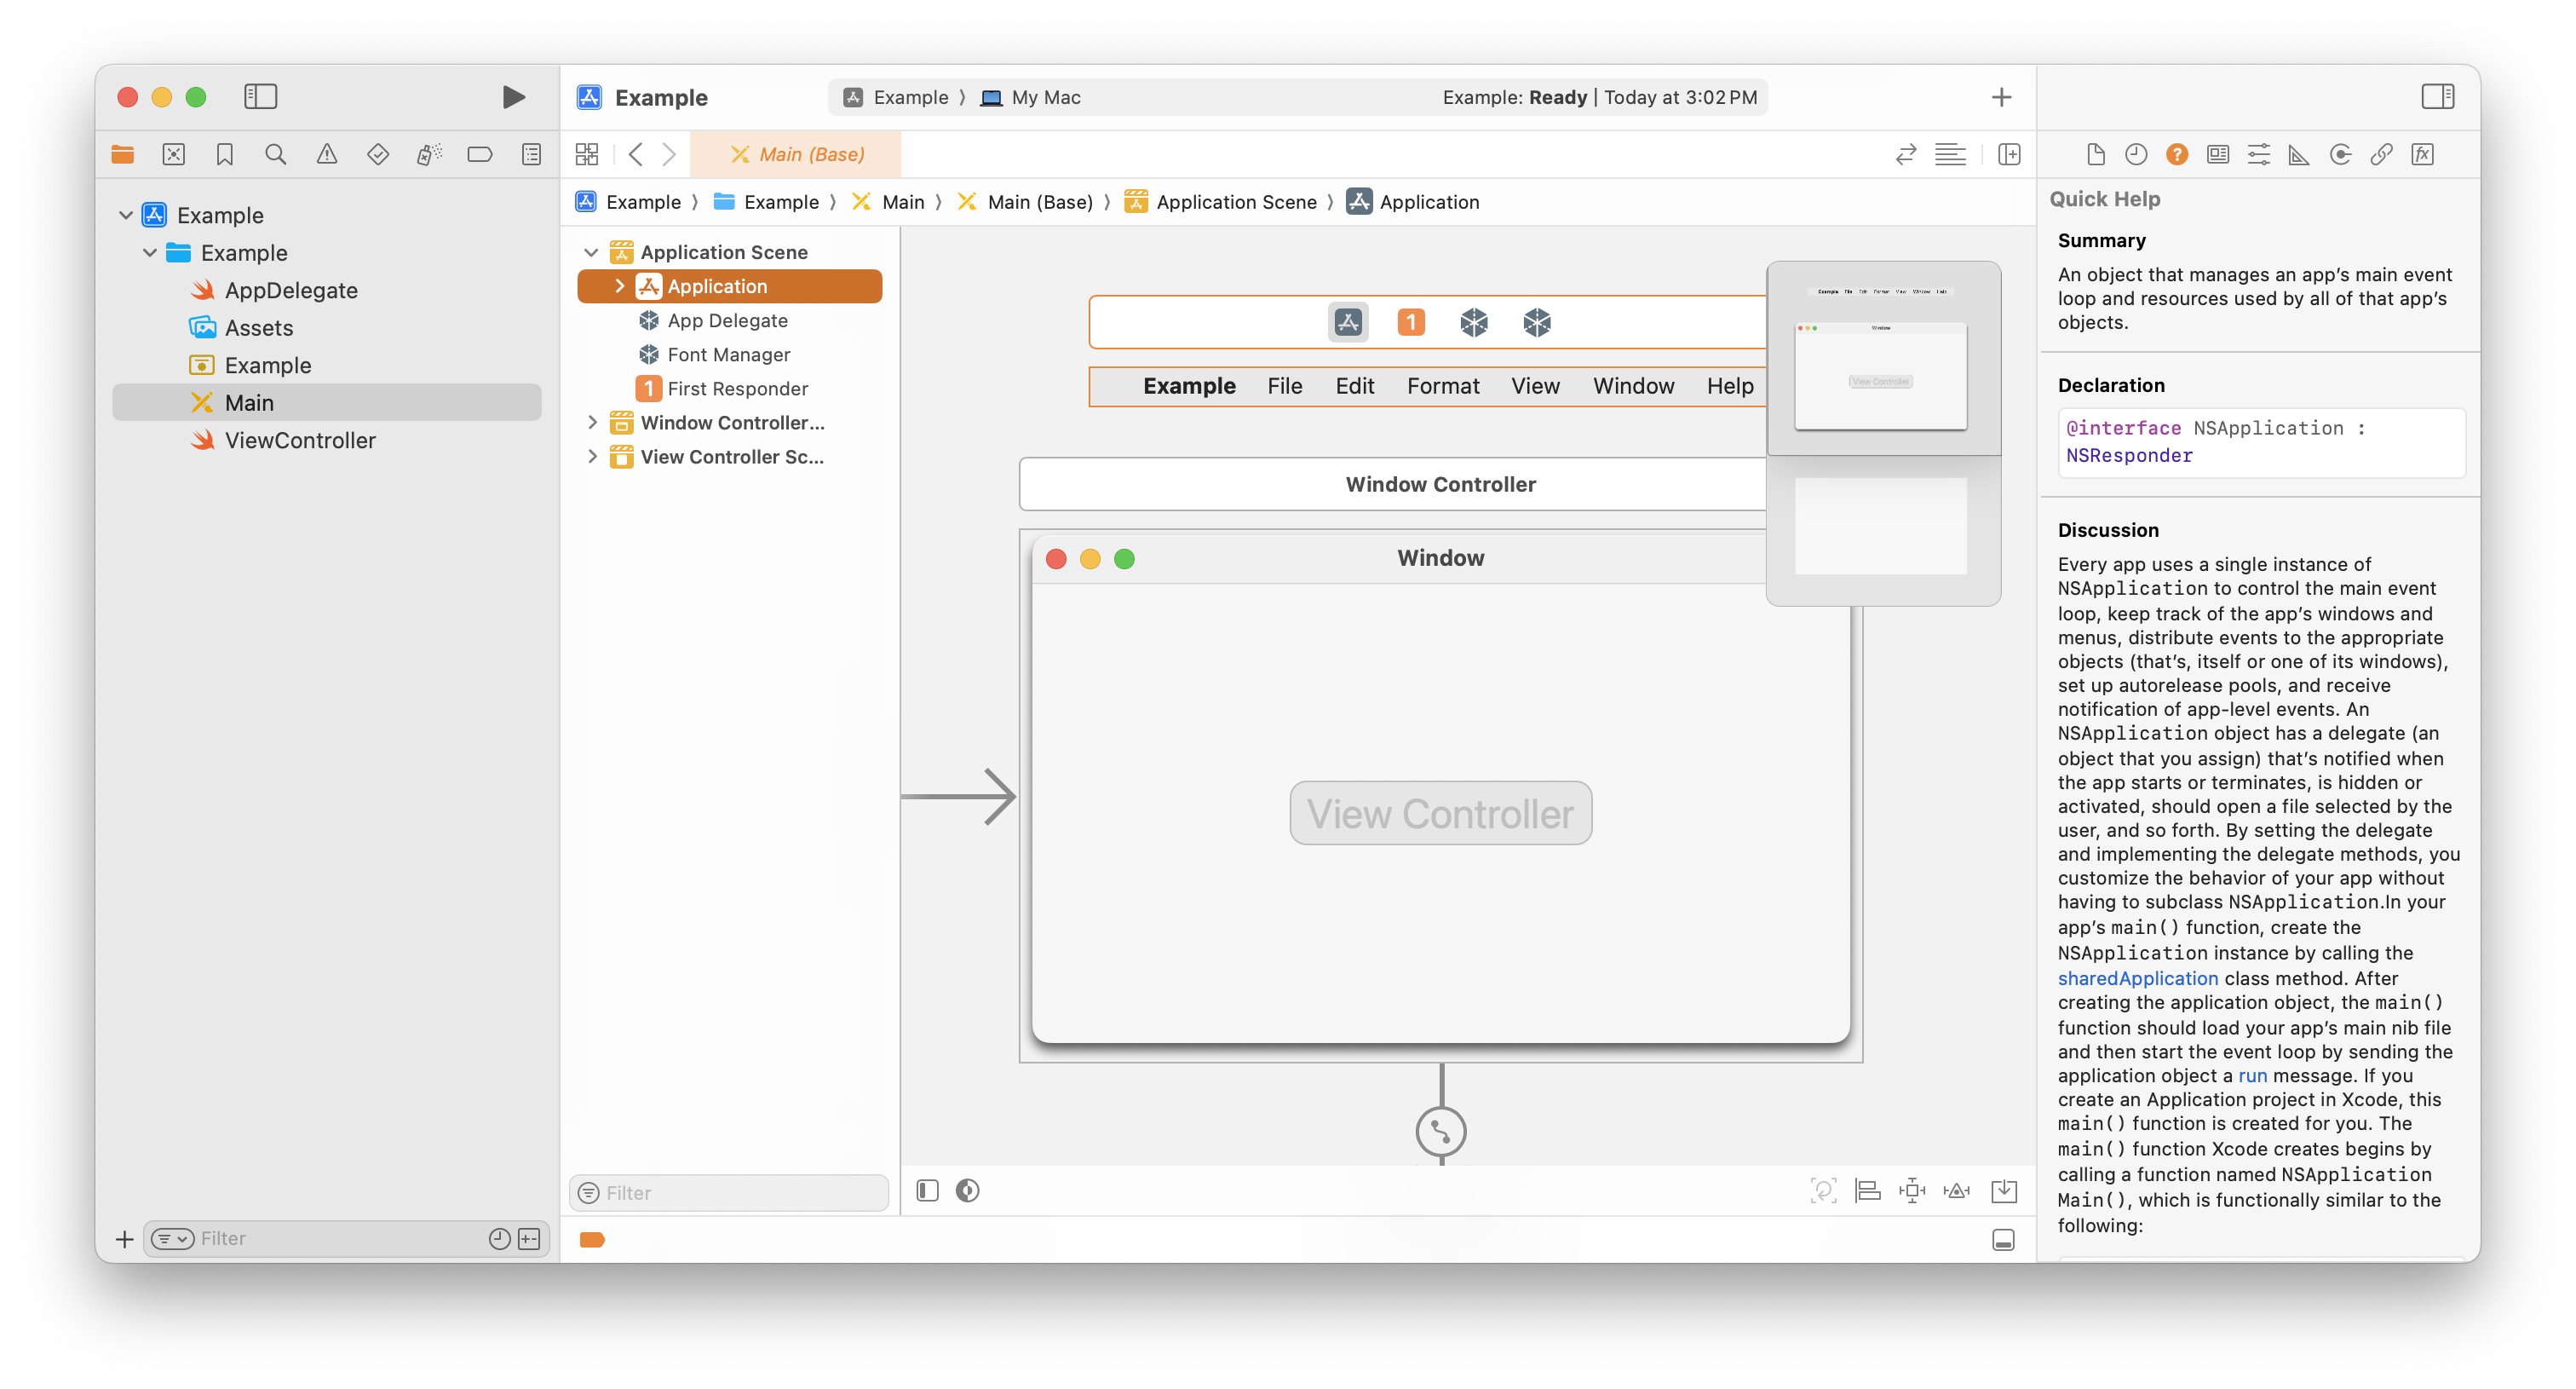This screenshot has height=1389, width=2576.
Task: Open the sharedApplication documentation link
Action: (2137, 978)
